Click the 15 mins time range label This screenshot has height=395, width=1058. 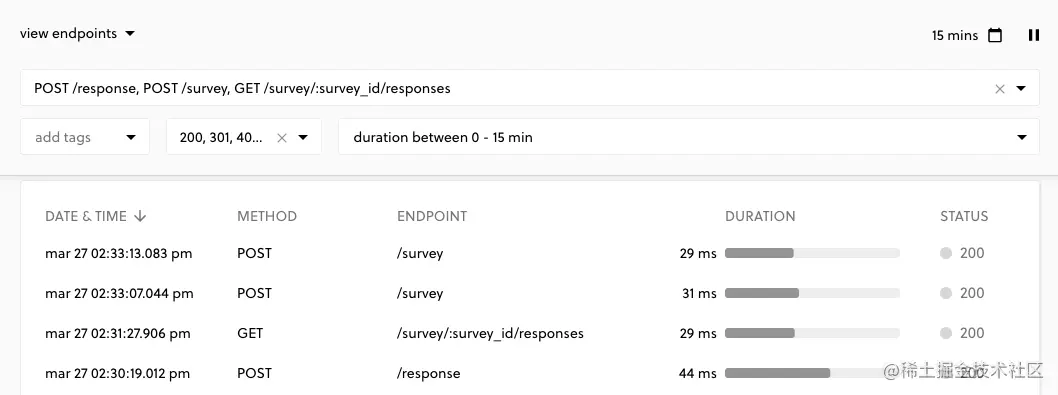coord(955,35)
